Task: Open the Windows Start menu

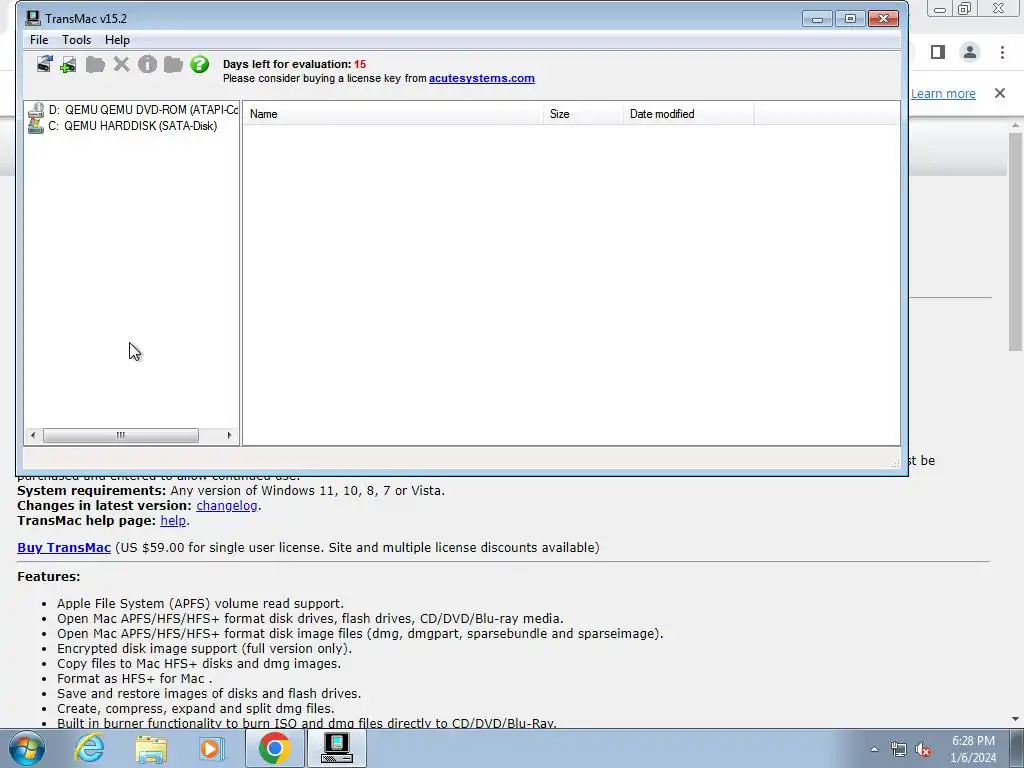Action: point(26,748)
